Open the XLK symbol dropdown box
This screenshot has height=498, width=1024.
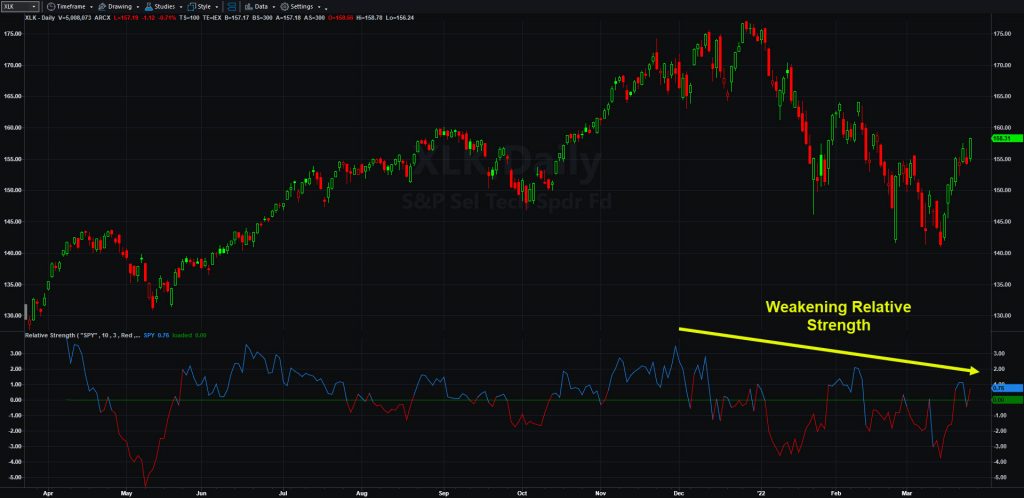[x=20, y=7]
